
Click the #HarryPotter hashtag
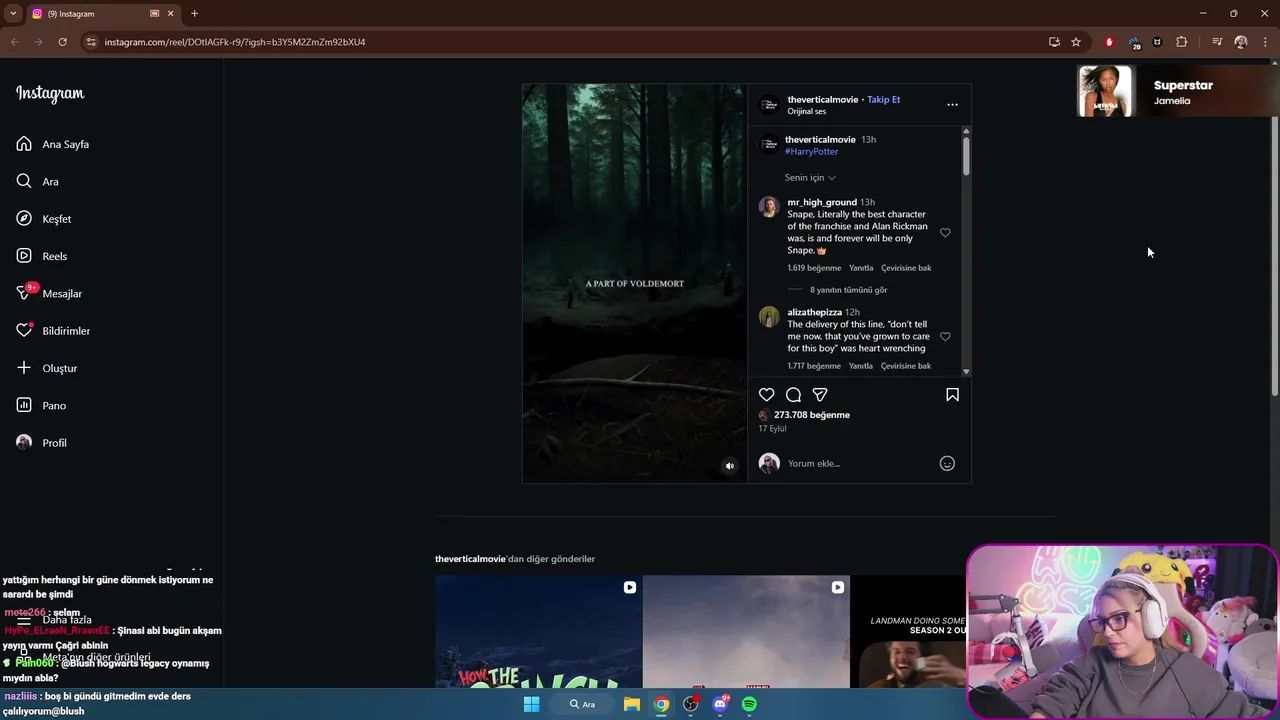811,152
